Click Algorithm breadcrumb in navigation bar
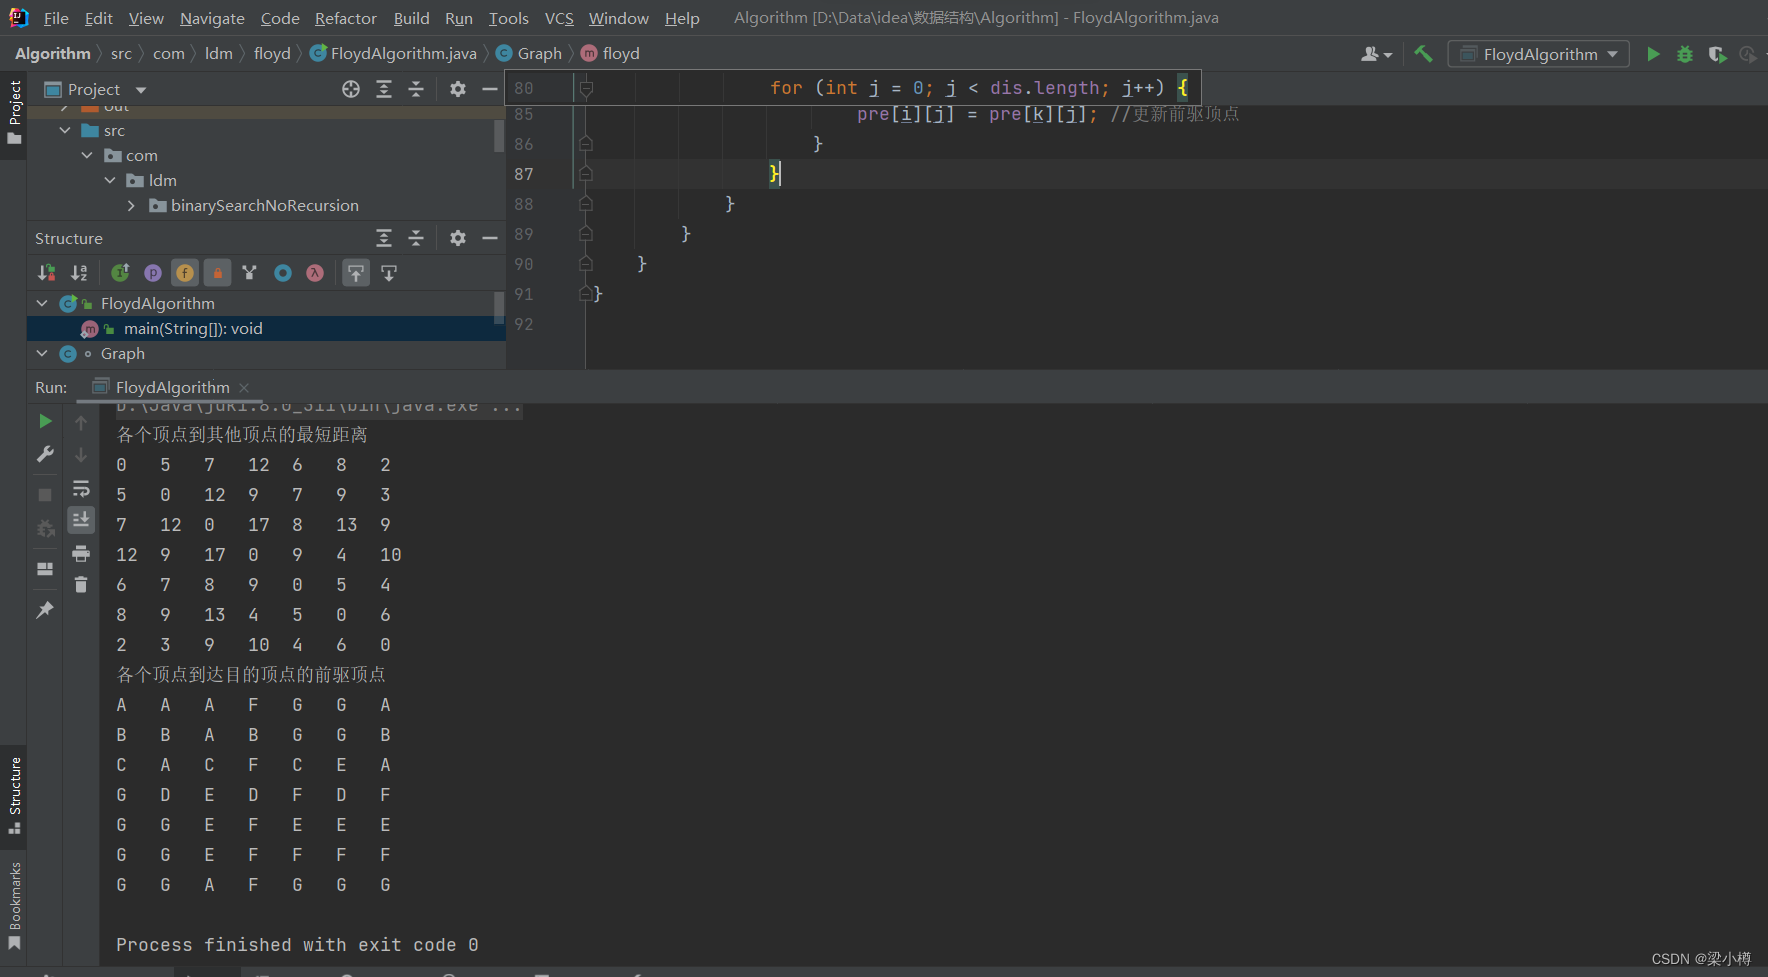The image size is (1768, 977). tap(53, 54)
